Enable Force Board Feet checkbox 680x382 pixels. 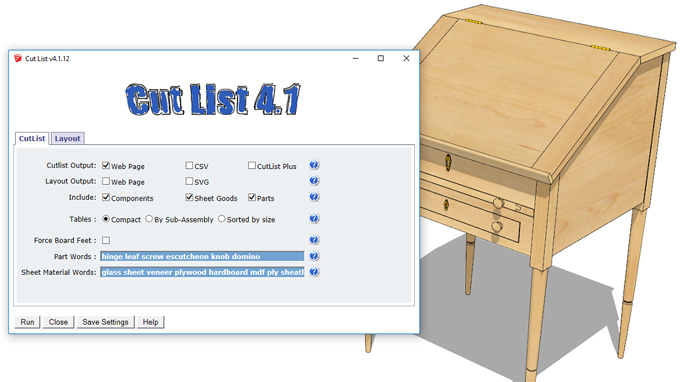pos(106,240)
